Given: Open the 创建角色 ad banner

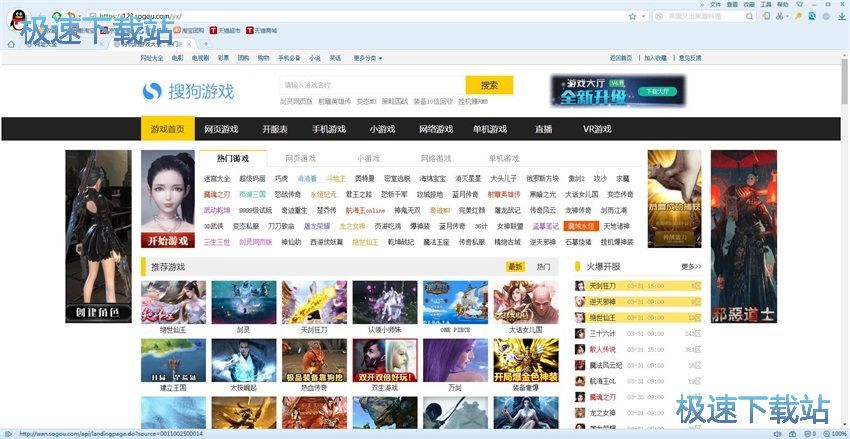Looking at the screenshot, I should (x=98, y=236).
